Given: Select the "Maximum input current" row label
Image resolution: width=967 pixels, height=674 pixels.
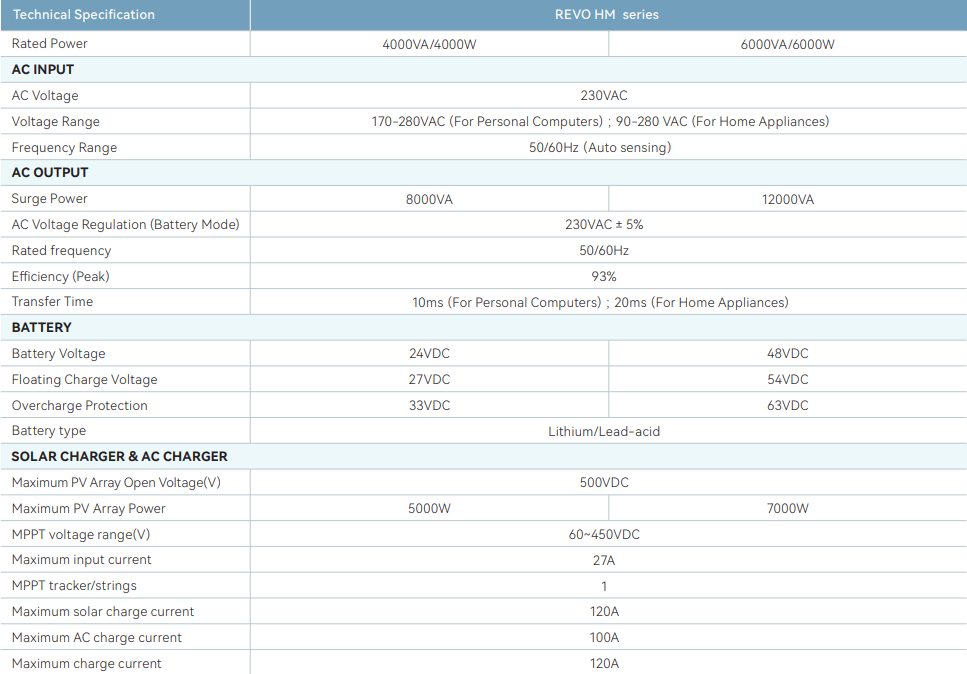Looking at the screenshot, I should coord(81,559).
